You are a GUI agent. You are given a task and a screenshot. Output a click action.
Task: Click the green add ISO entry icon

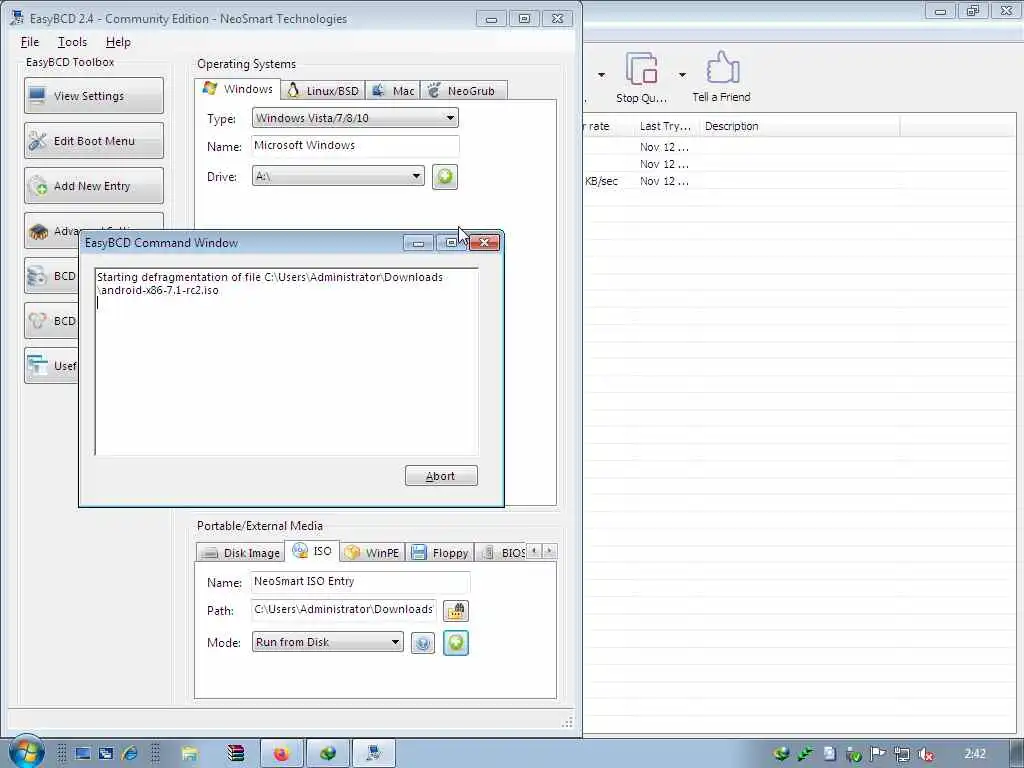(x=456, y=643)
